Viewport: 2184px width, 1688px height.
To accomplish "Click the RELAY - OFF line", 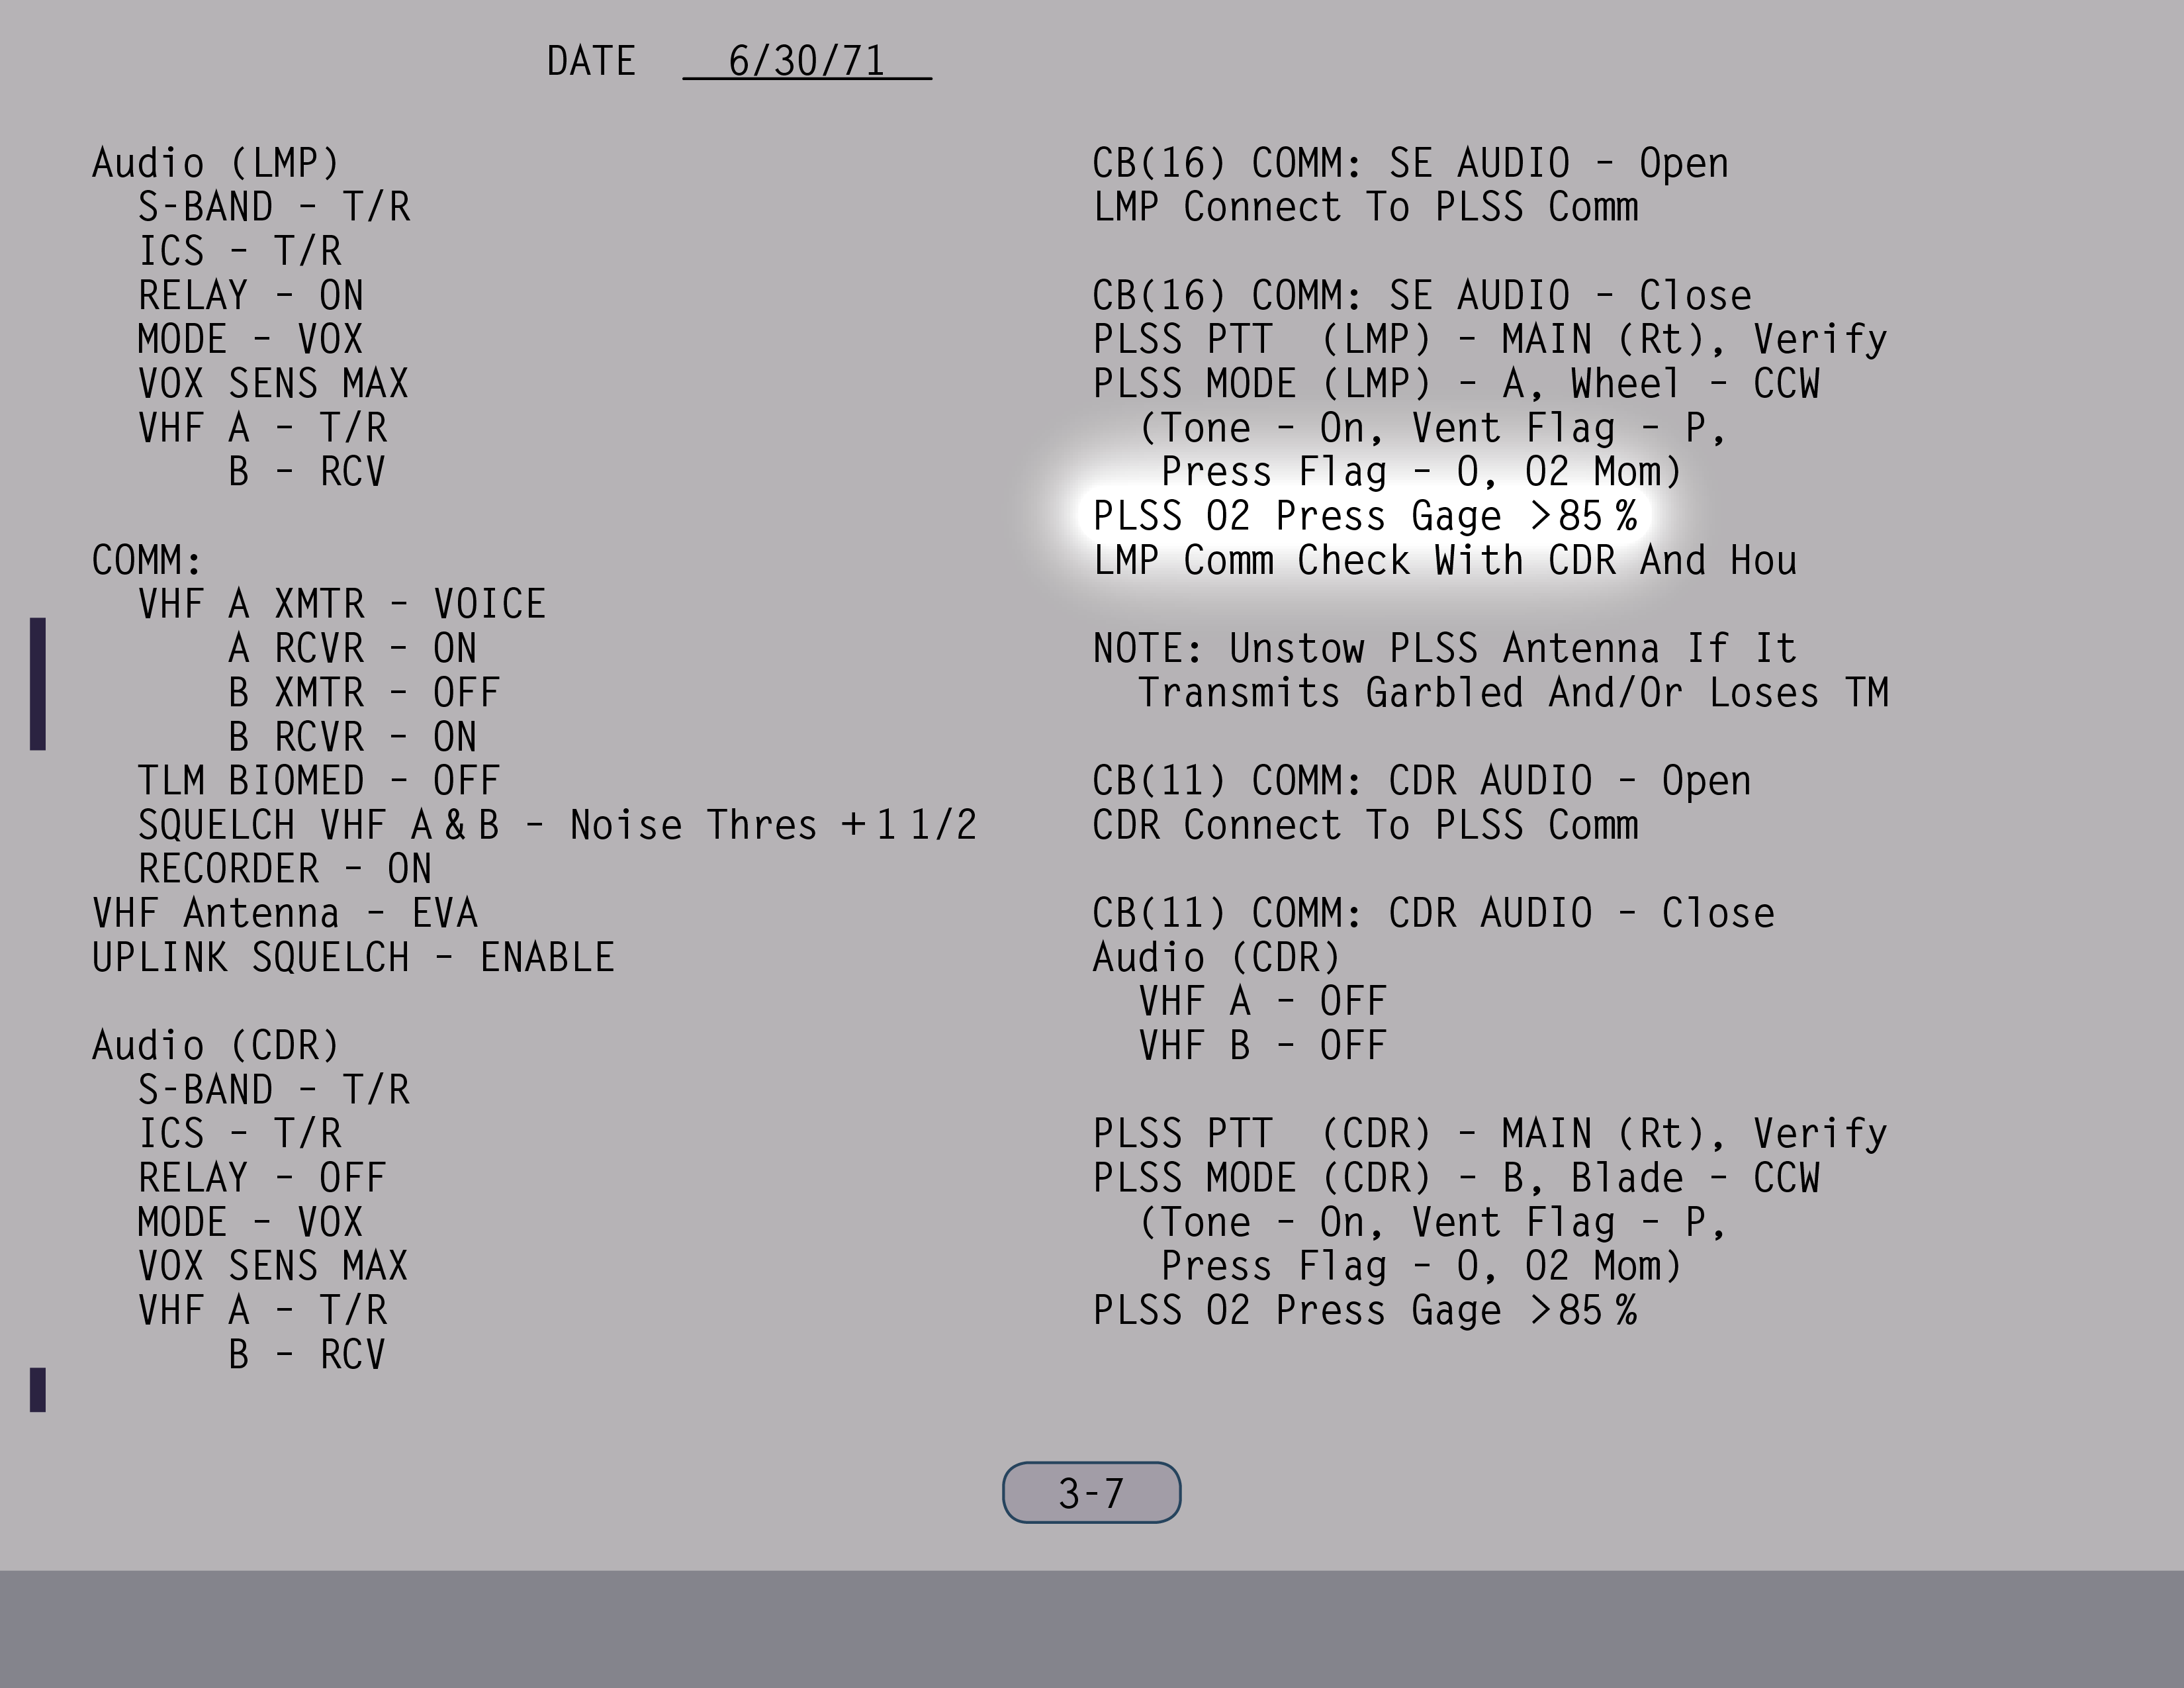I will [x=262, y=1177].
